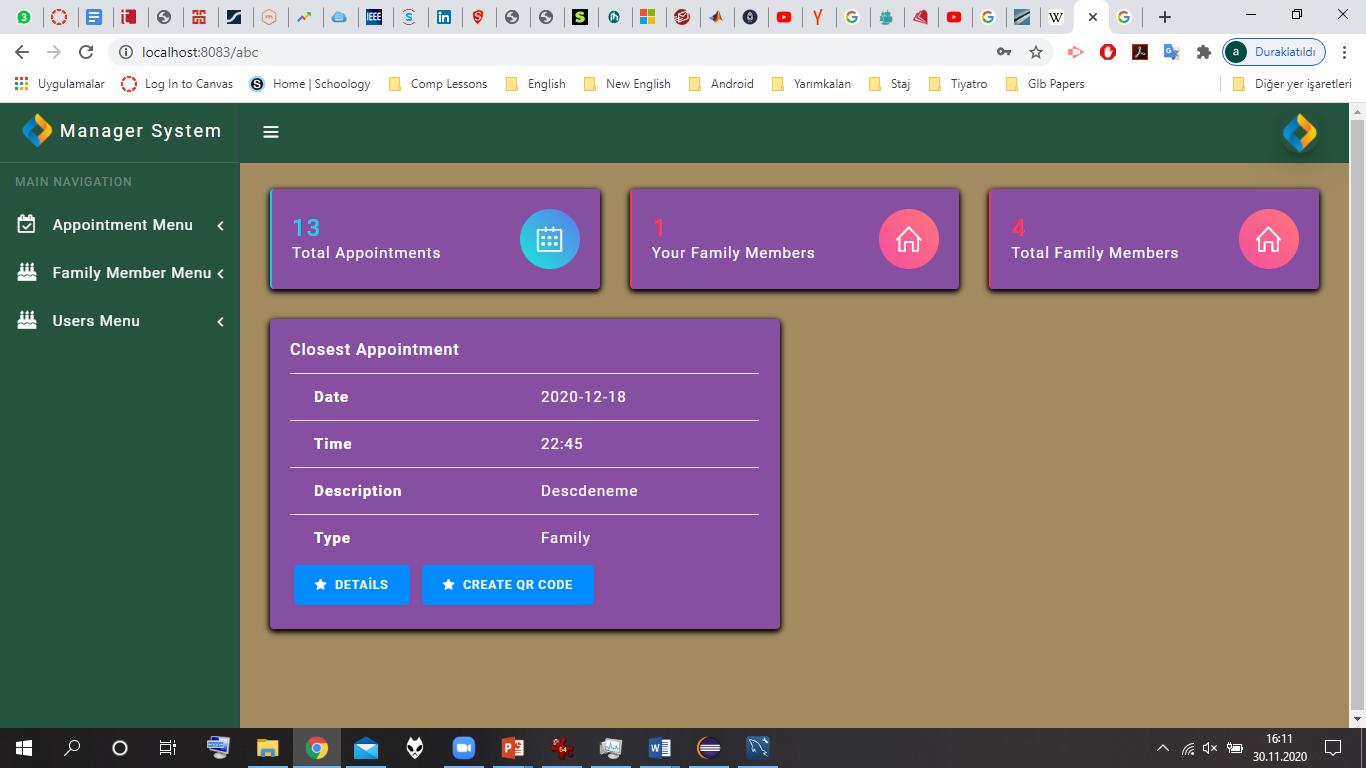Click the CREATE QR CODE button

point(507,585)
